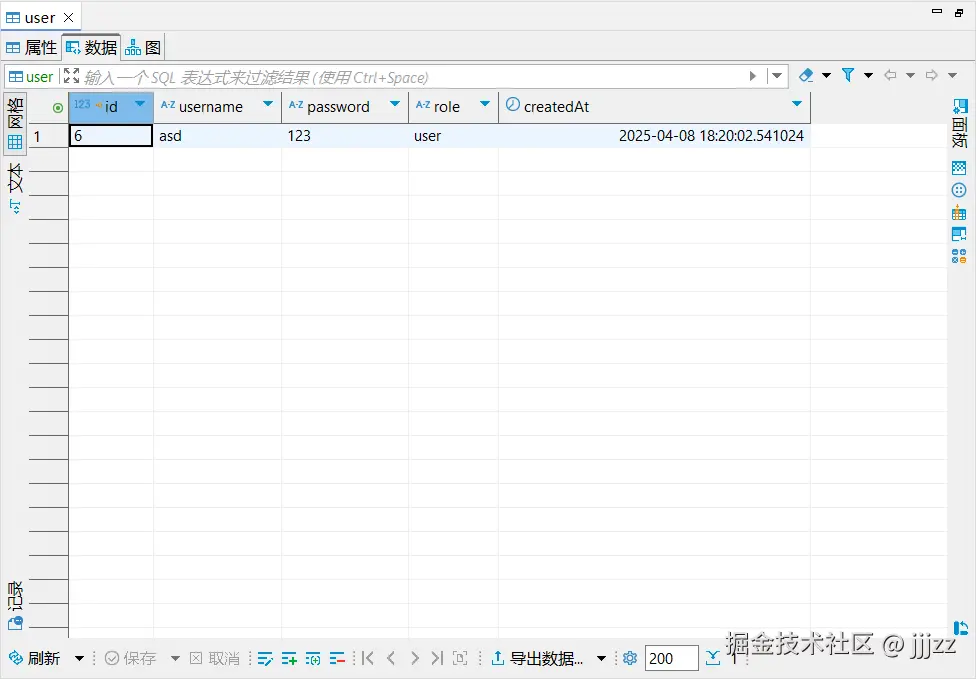This screenshot has height=679, width=976.
Task: Go to previous row arrow in bottom toolbar
Action: click(x=391, y=658)
